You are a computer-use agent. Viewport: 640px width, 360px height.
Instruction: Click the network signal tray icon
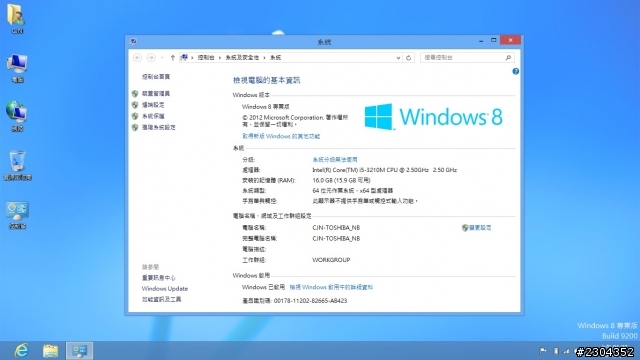567,351
